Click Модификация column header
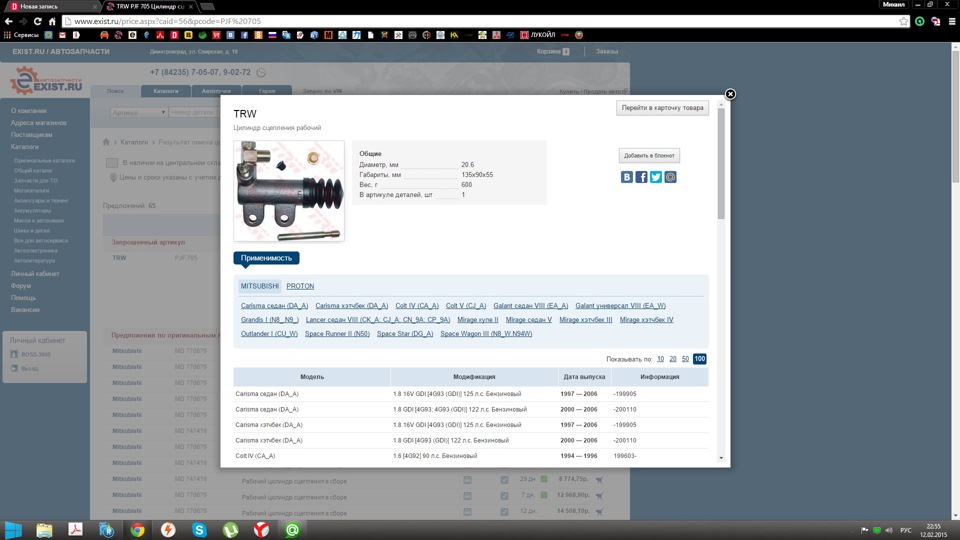Viewport: 960px width, 540px height. click(x=474, y=377)
